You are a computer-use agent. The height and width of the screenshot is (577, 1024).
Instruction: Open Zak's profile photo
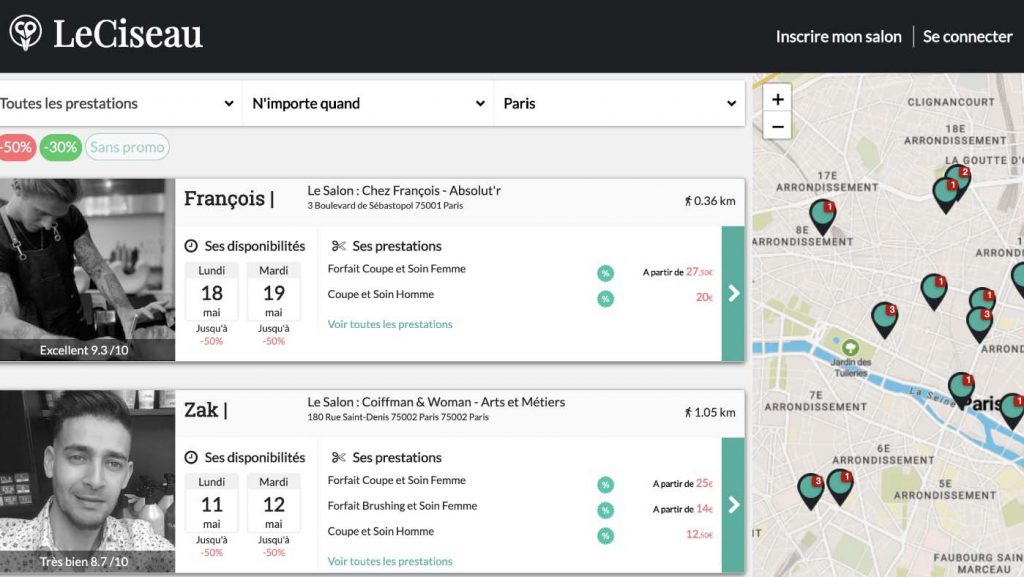tap(88, 481)
